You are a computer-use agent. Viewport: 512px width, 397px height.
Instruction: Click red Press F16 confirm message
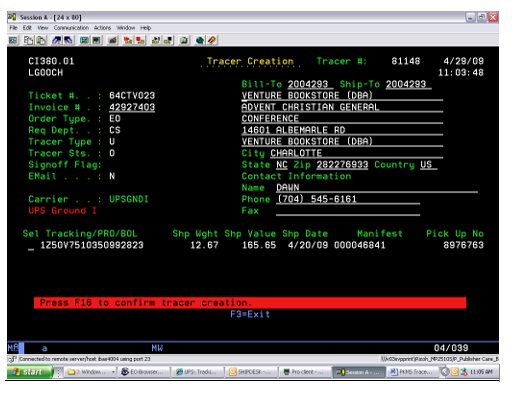pos(250,303)
